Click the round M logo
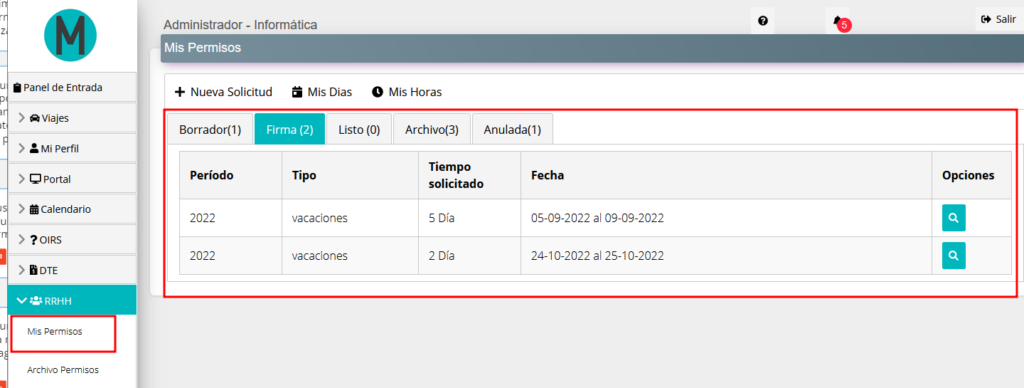This screenshot has height=388, width=1024. 71,36
